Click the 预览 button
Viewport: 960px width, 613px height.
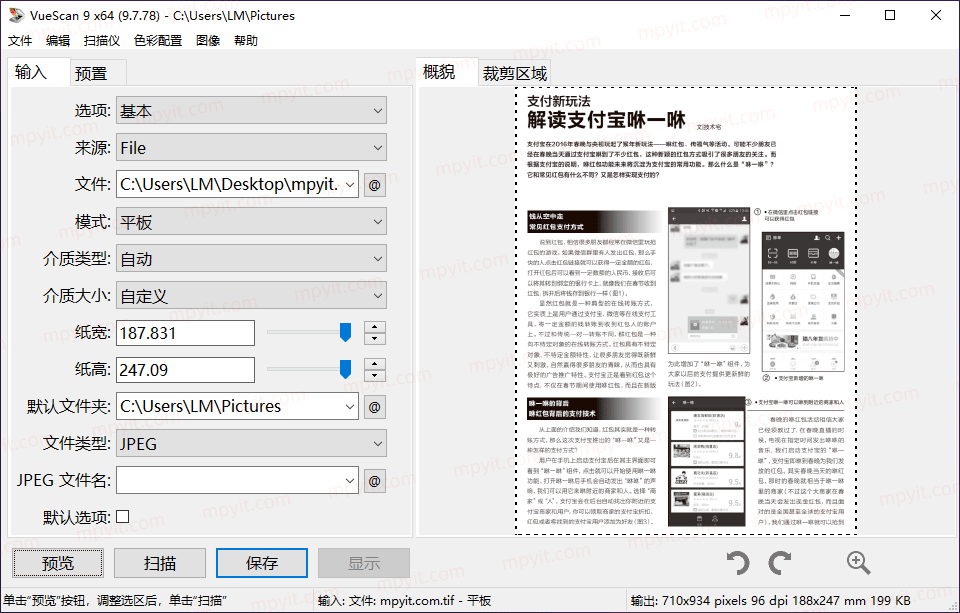(x=57, y=562)
